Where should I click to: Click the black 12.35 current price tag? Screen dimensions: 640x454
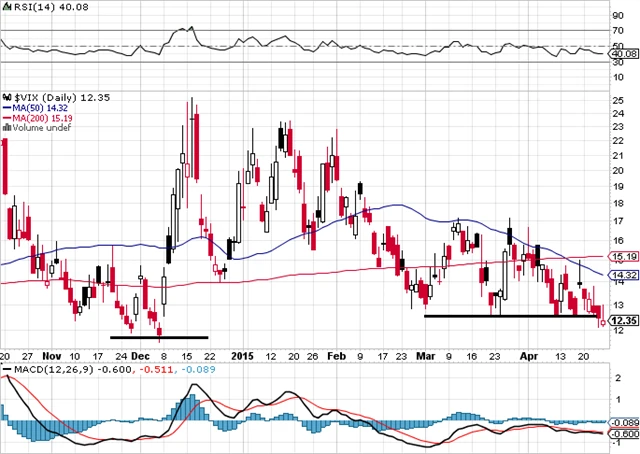624,321
